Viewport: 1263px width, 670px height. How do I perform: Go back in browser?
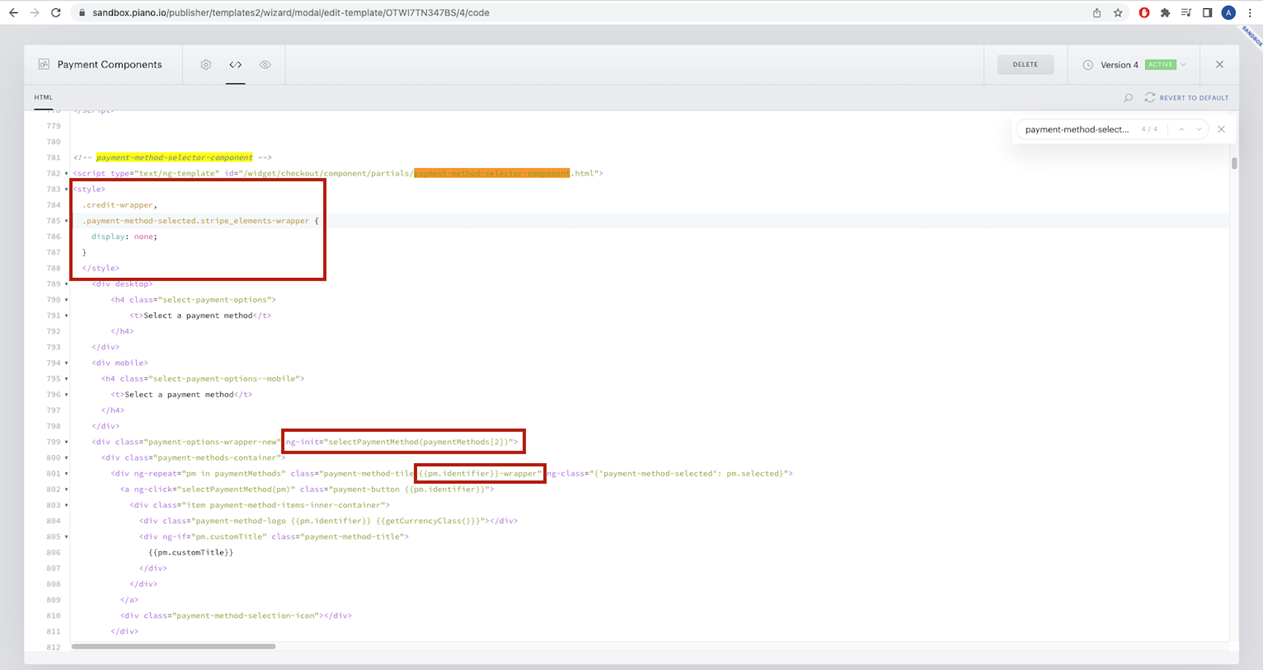pos(13,13)
